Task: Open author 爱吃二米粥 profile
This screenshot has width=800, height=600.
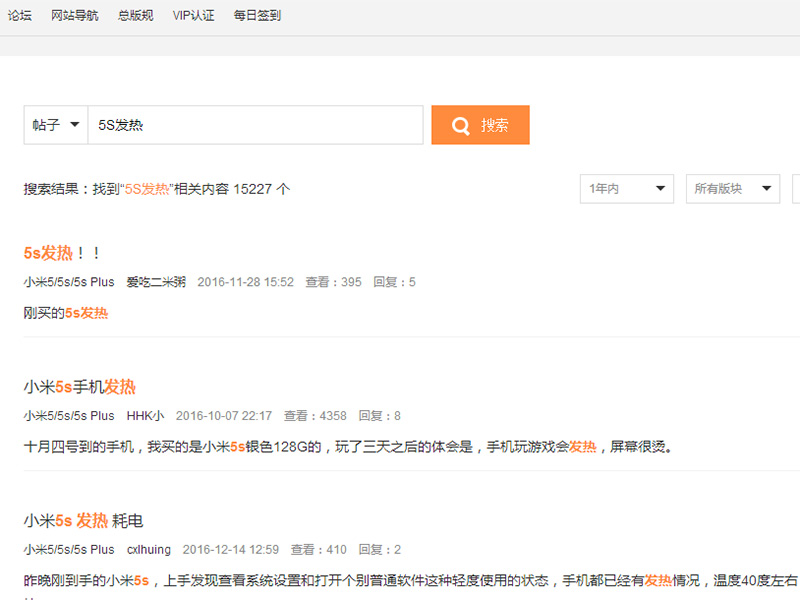Action: [x=156, y=282]
